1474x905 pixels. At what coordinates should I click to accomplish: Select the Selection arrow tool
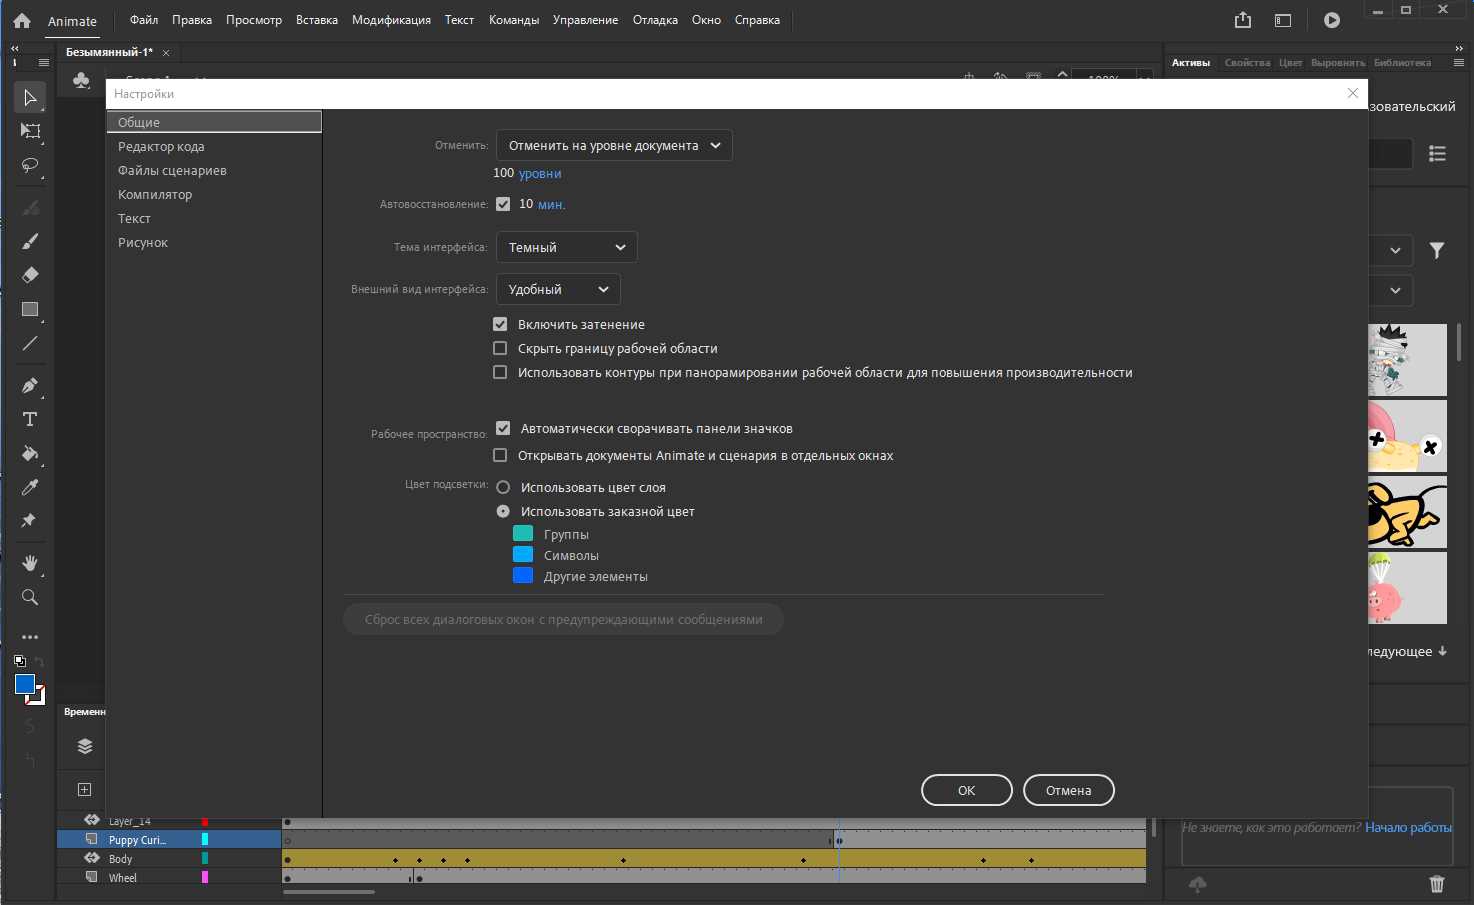pyautogui.click(x=30, y=97)
